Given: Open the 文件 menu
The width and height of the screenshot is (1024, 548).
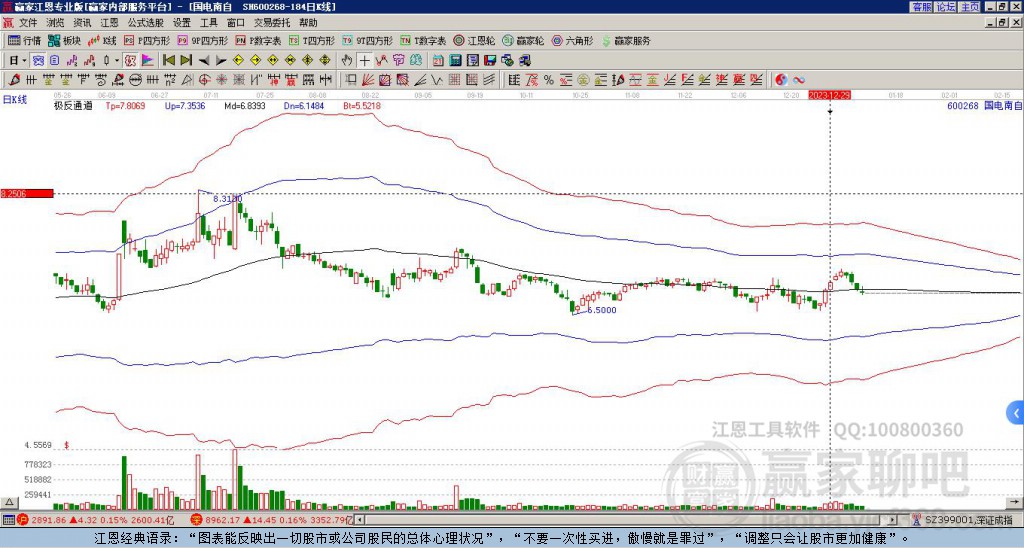Looking at the screenshot, I should tap(28, 23).
